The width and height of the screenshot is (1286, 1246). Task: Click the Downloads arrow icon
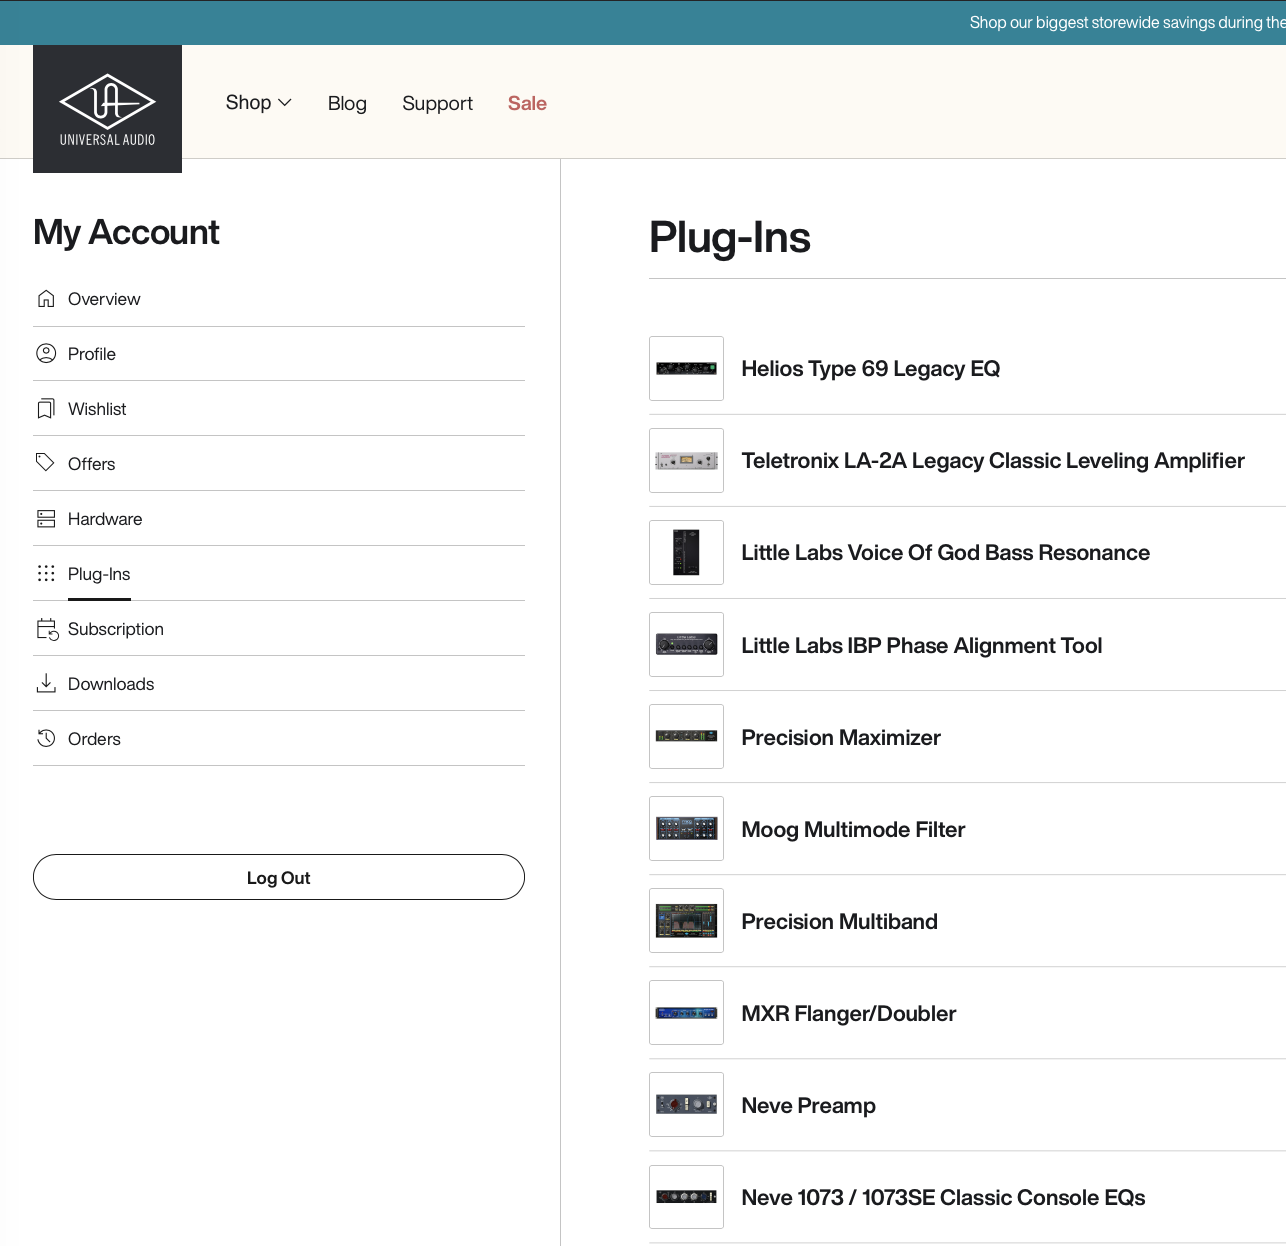(46, 684)
